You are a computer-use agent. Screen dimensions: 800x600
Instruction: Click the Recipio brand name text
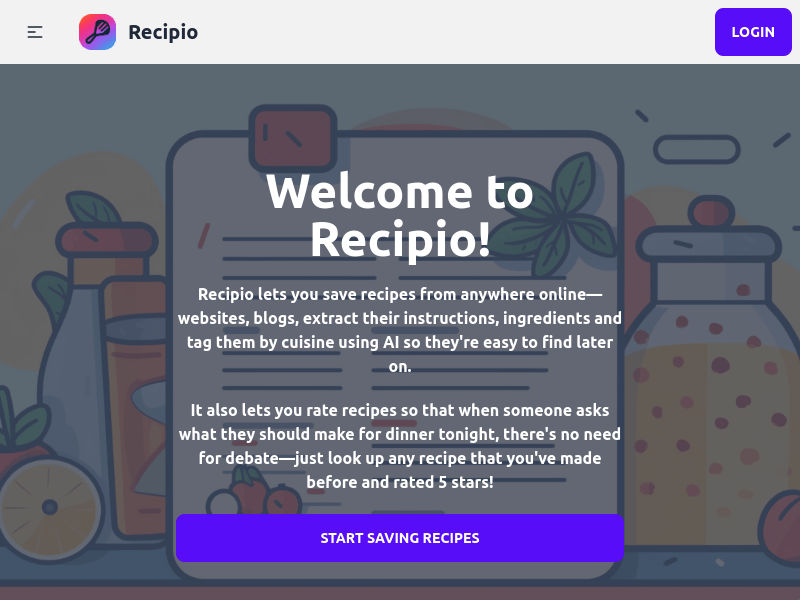[163, 32]
